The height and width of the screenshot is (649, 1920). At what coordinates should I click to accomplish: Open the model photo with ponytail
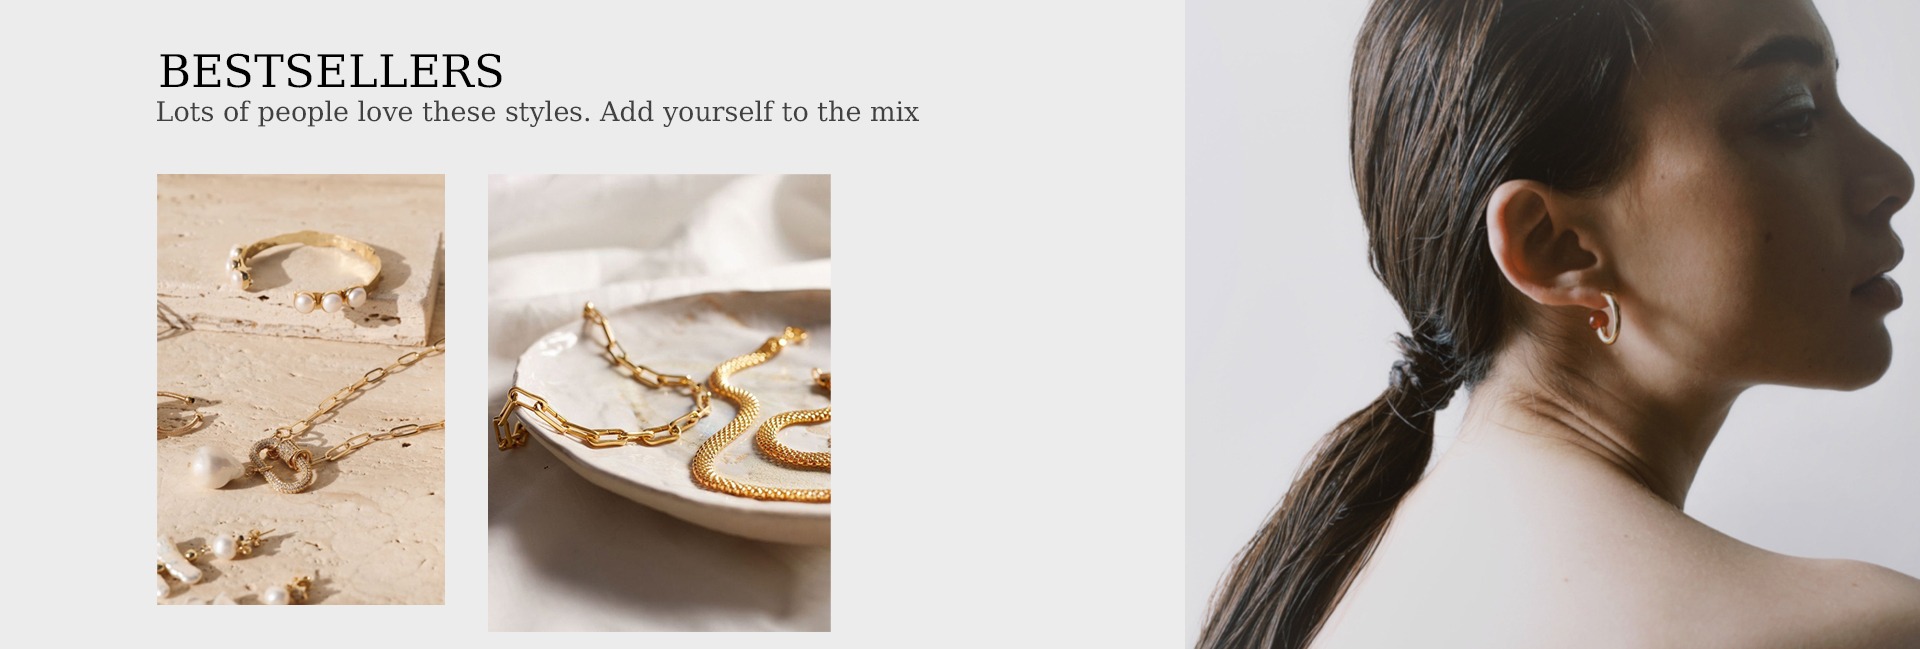coord(1552,324)
